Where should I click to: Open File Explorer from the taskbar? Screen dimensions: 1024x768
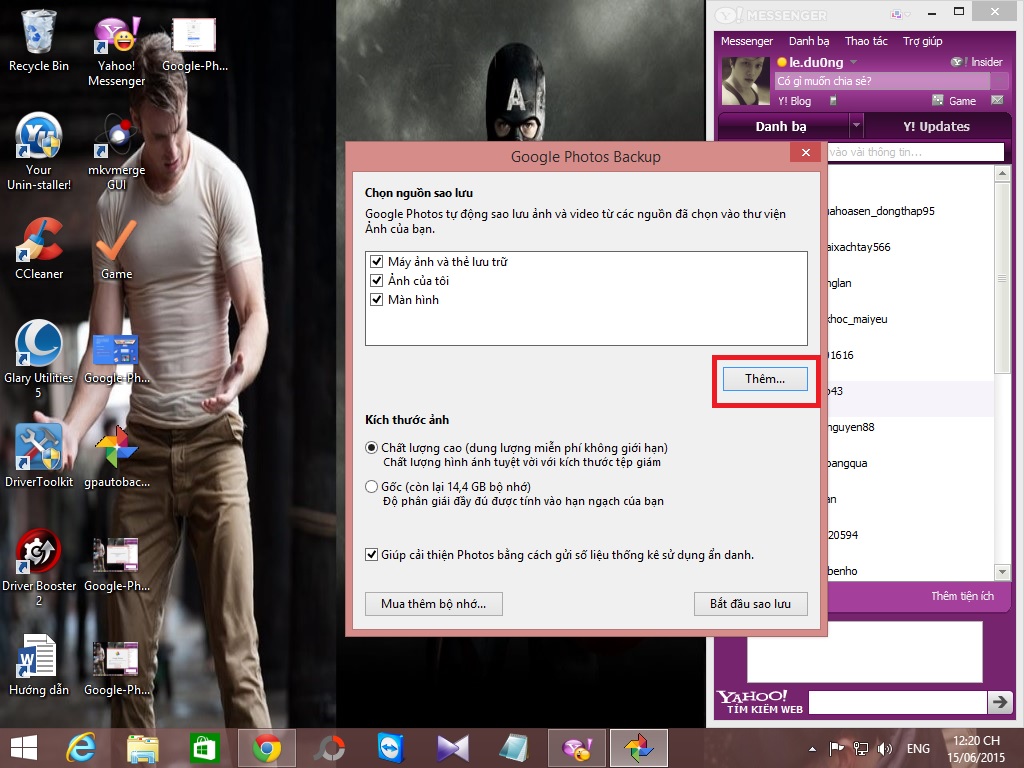[x=142, y=748]
